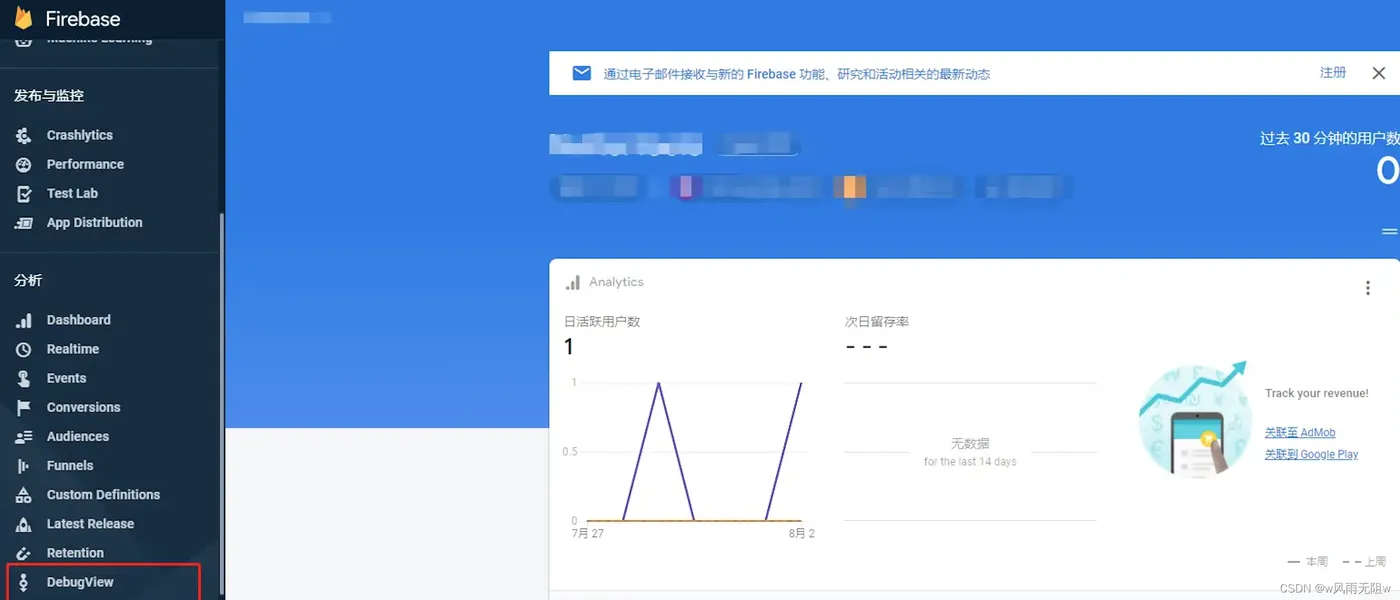The height and width of the screenshot is (600, 1400).
Task: Click the Latest Release rocket icon
Action: click(x=24, y=523)
